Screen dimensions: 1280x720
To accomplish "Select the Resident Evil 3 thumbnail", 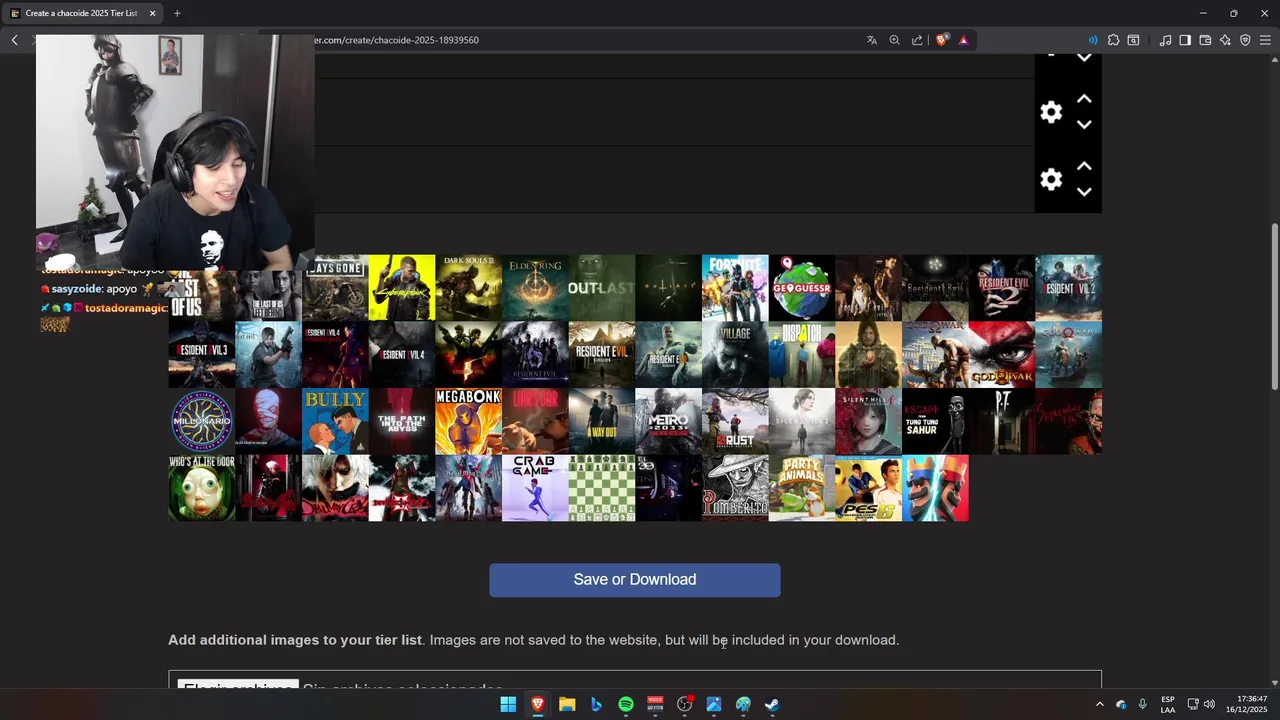I will [202, 354].
